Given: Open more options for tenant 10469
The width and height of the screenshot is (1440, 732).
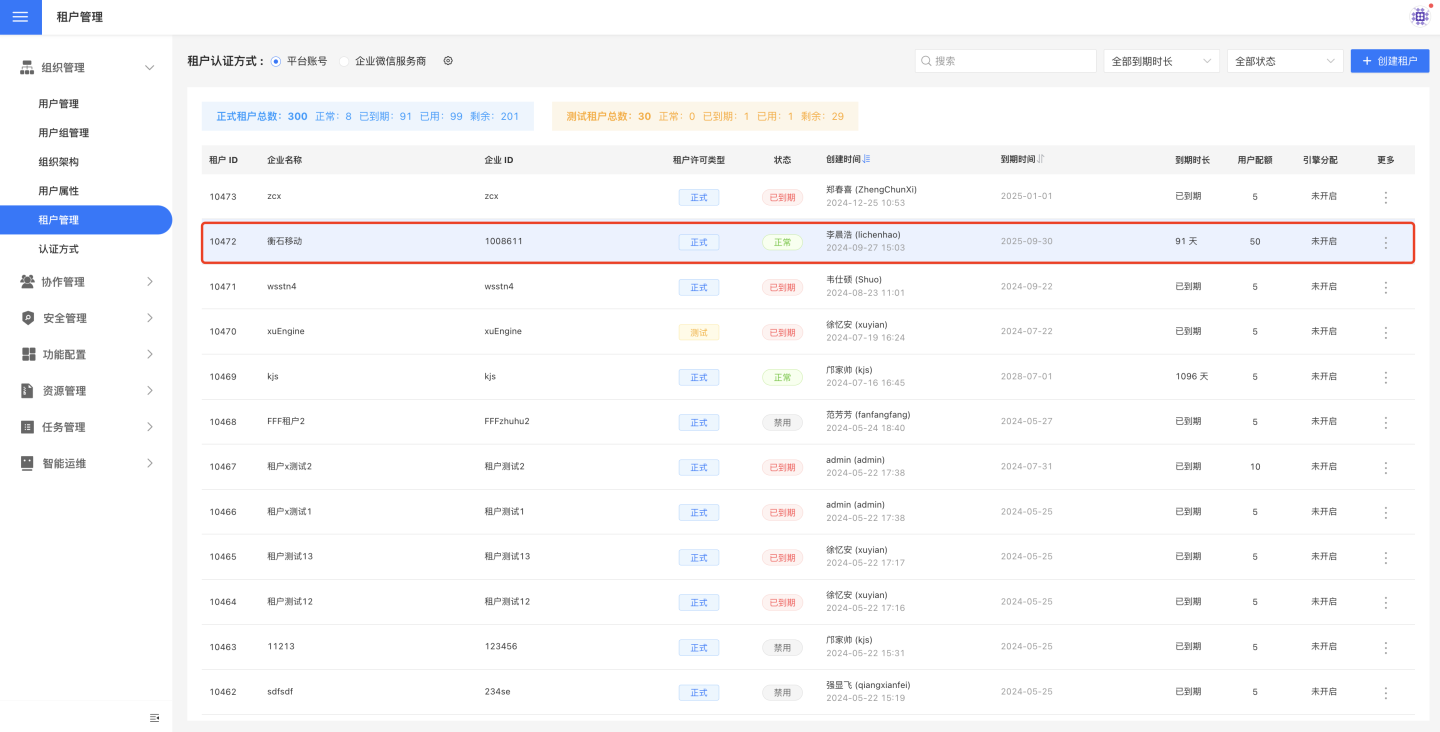Looking at the screenshot, I should pyautogui.click(x=1385, y=378).
